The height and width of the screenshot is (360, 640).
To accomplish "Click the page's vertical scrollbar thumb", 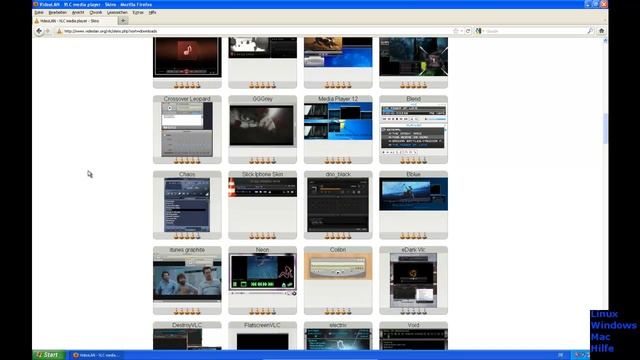I will 605,128.
